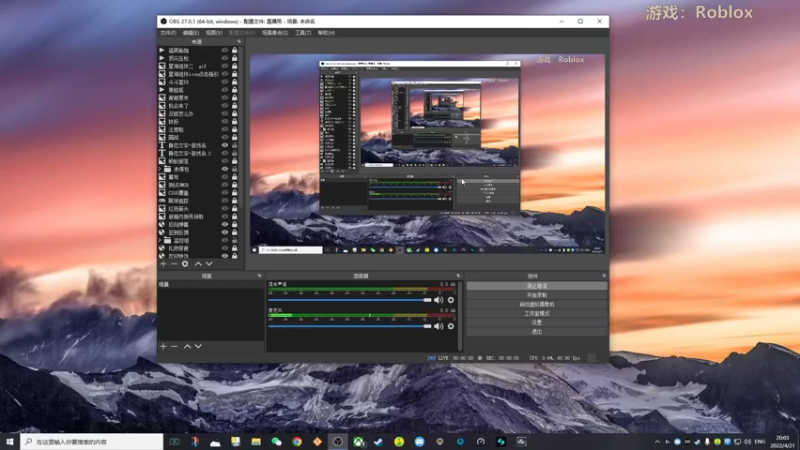The image size is (800, 450).
Task: Hide the 表情包 folder group
Action: point(225,169)
